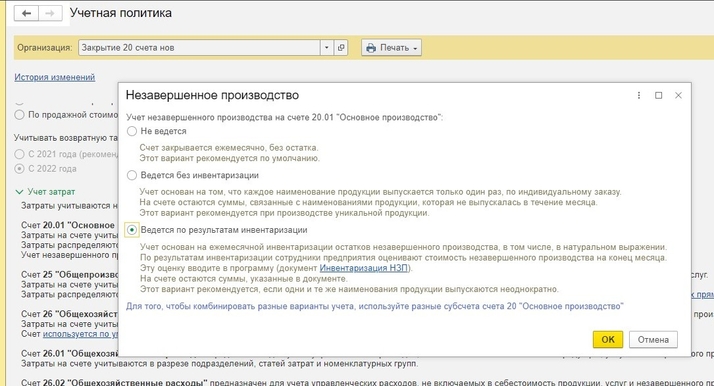
Task: Open the organization record via the open-form icon
Action: coord(341,47)
